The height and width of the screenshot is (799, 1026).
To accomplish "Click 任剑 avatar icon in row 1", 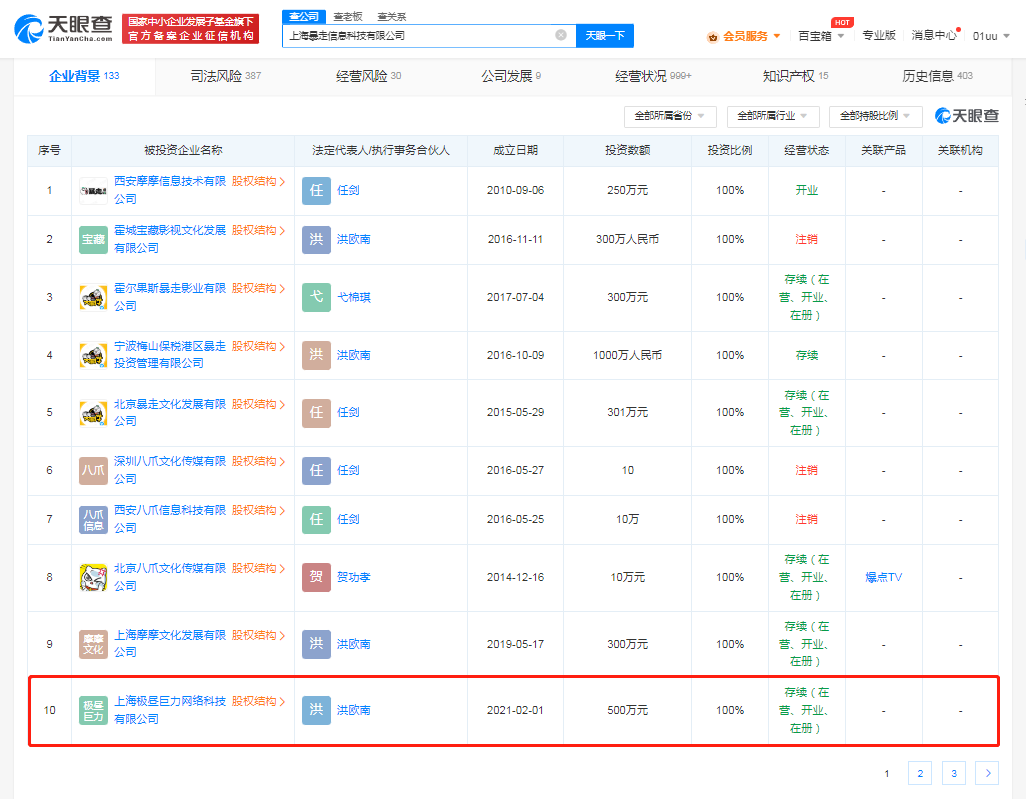I will click(x=316, y=190).
